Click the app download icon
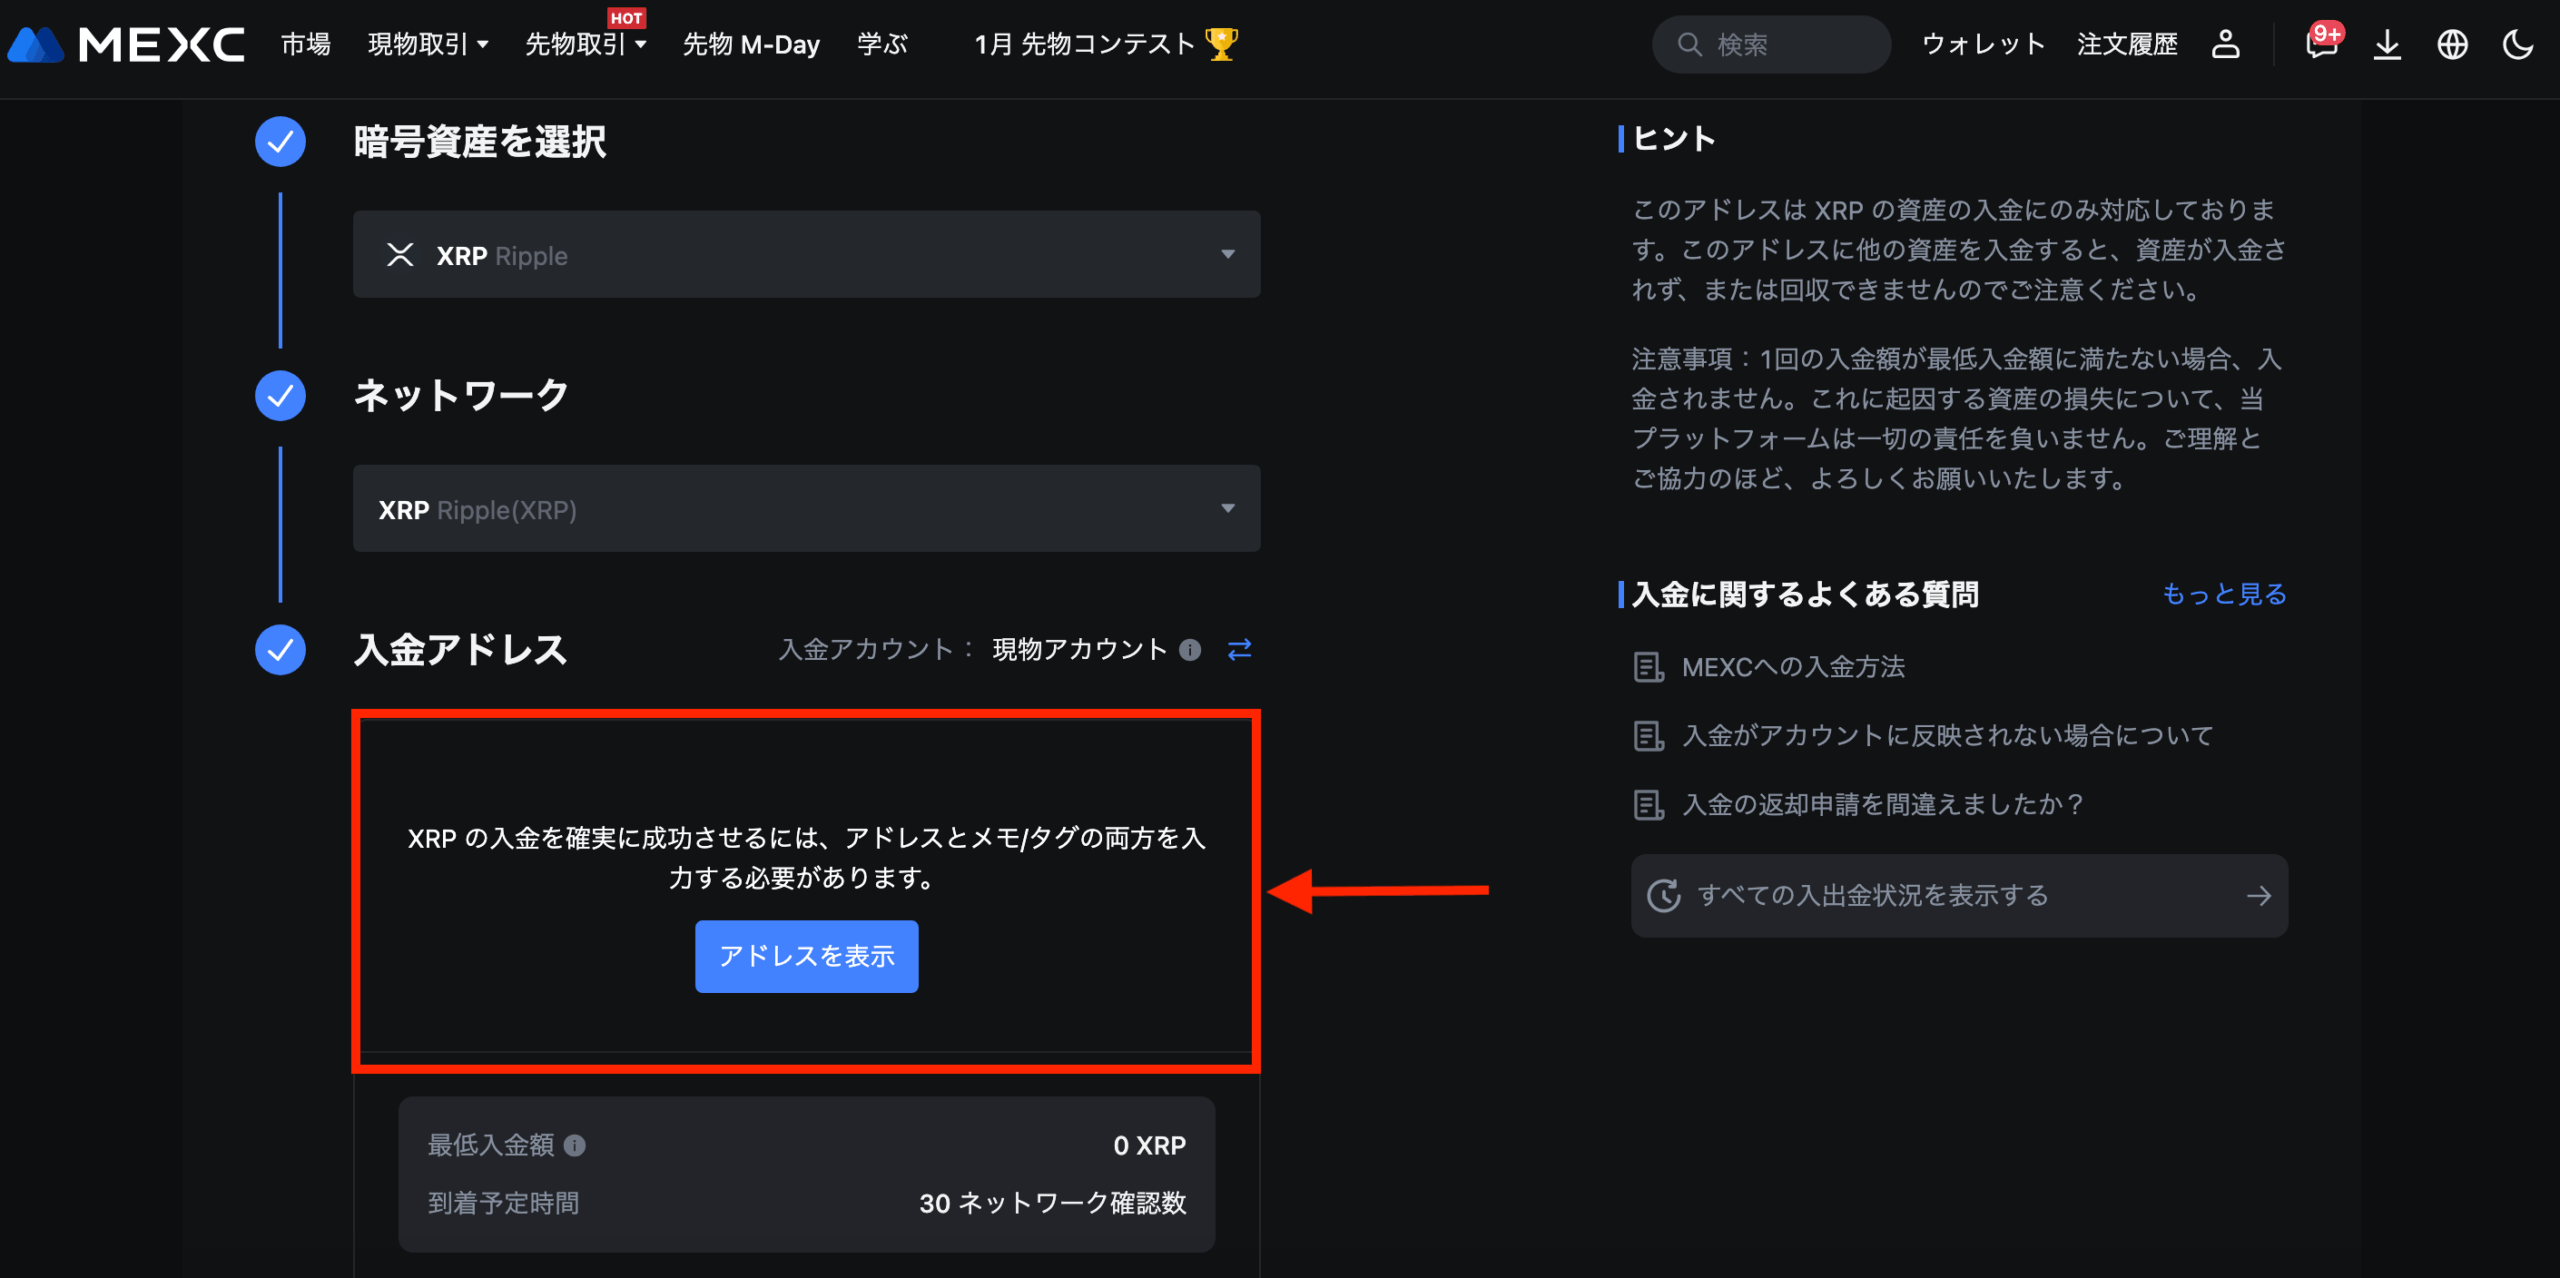This screenshot has width=2560, height=1278. (2387, 44)
